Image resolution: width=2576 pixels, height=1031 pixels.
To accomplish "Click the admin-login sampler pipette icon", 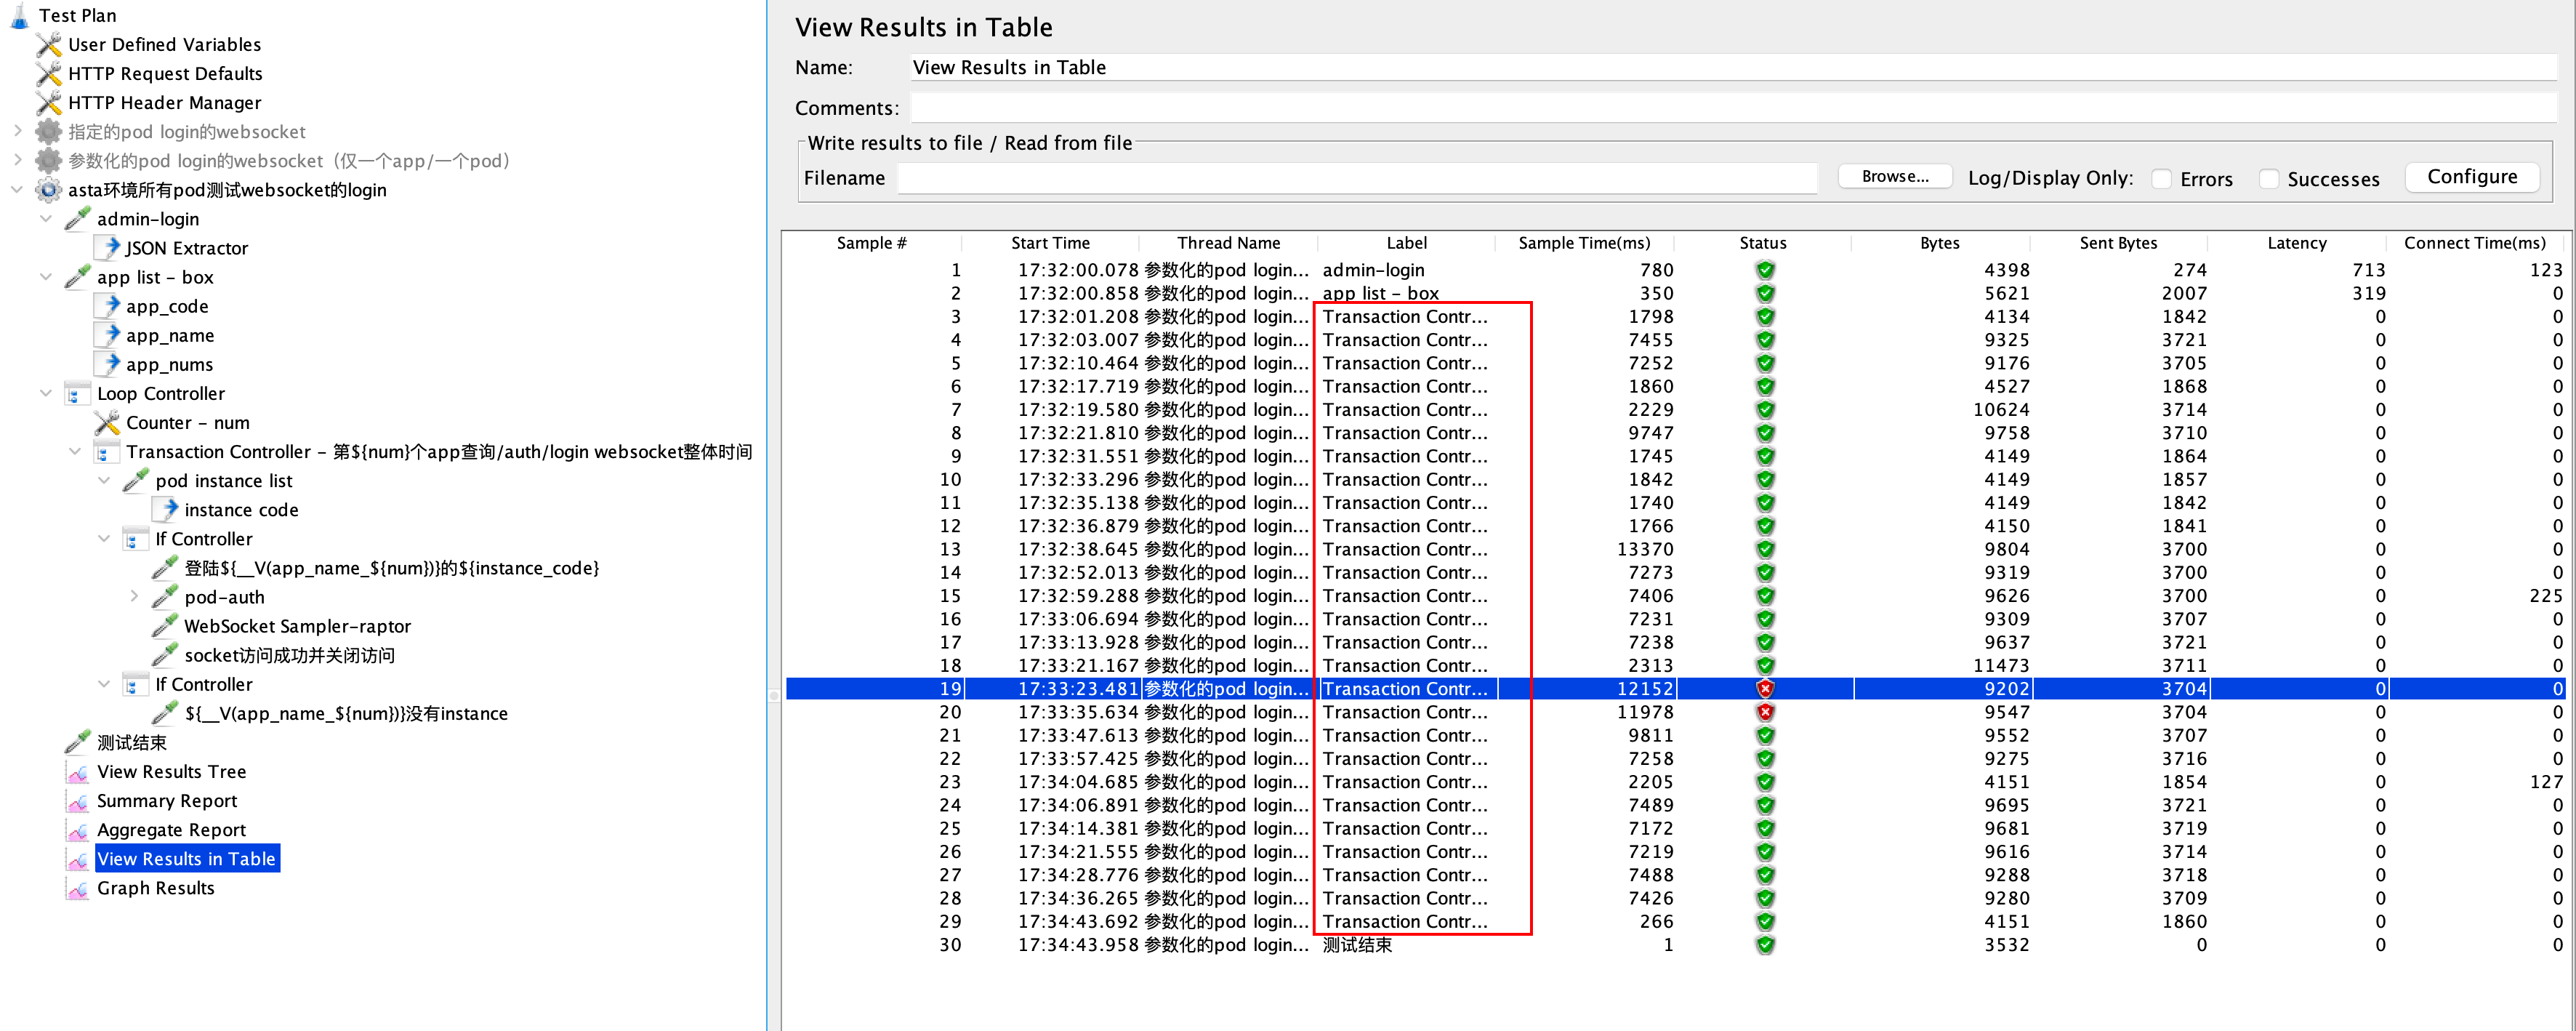I will pos(77,218).
